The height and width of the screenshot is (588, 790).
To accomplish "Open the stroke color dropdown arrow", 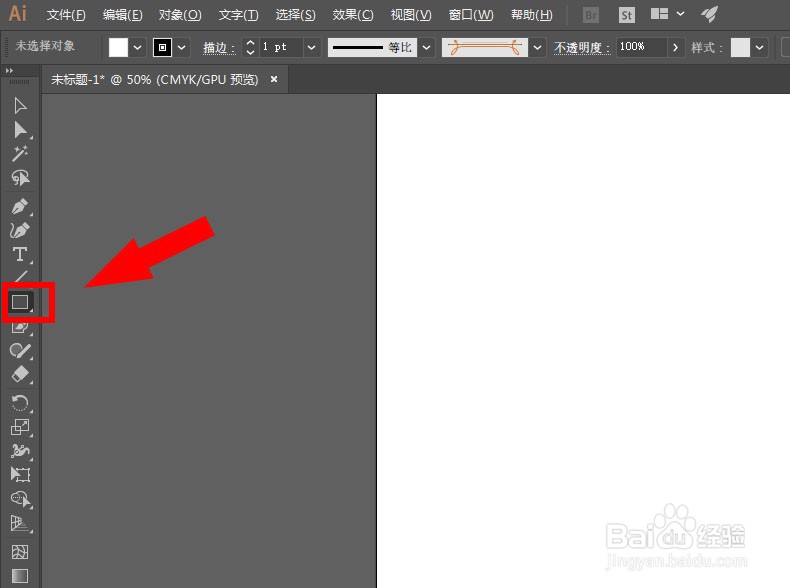I will [x=182, y=48].
